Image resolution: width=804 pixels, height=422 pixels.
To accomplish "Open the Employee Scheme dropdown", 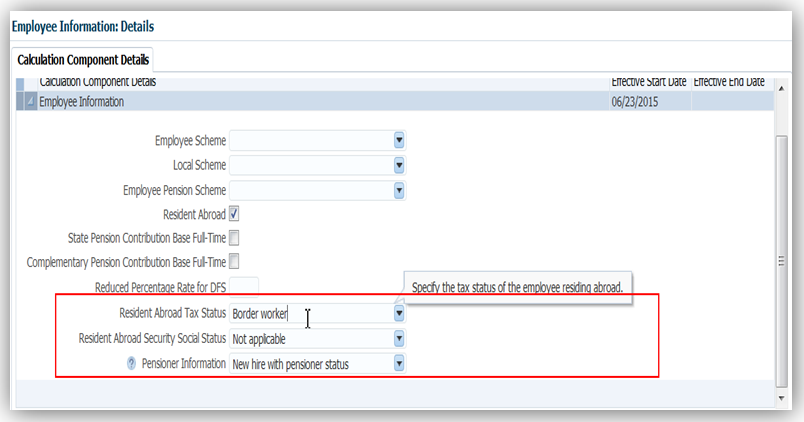I will 399,140.
